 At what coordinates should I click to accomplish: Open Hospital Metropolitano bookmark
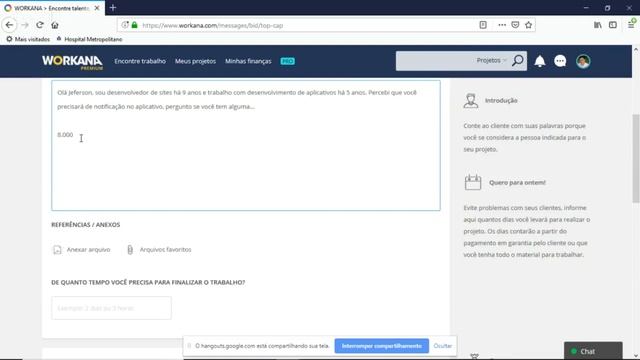(89, 39)
